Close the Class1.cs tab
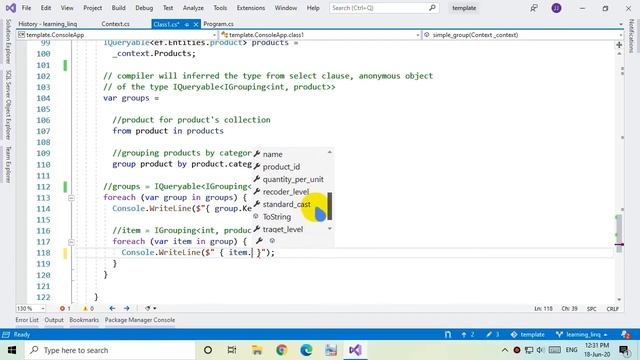This screenshot has width=640, height=360. [x=196, y=24]
